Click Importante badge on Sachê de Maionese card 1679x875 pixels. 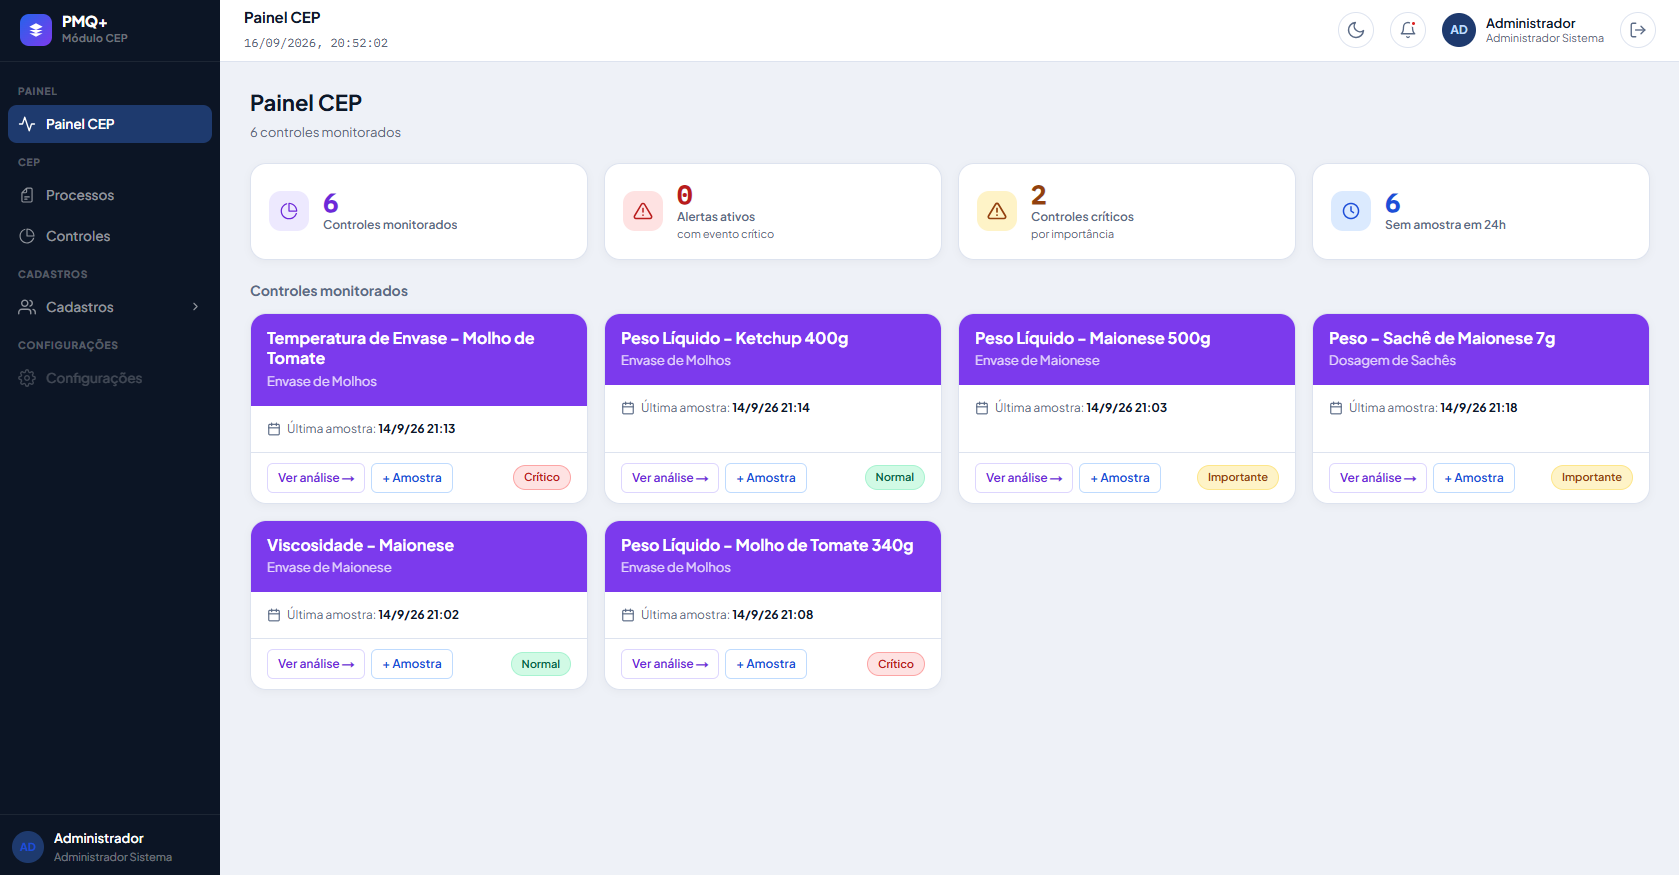click(1592, 478)
